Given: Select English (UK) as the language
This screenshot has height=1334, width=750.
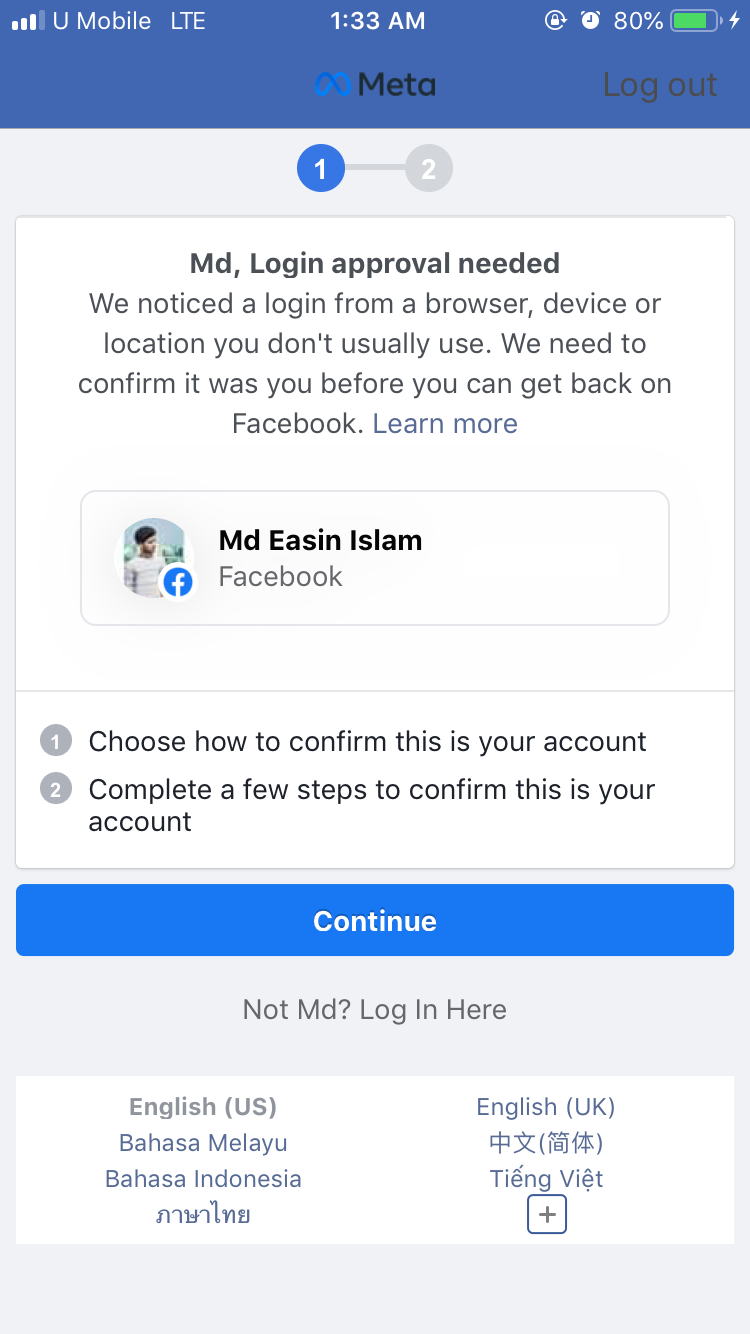Looking at the screenshot, I should [546, 1106].
